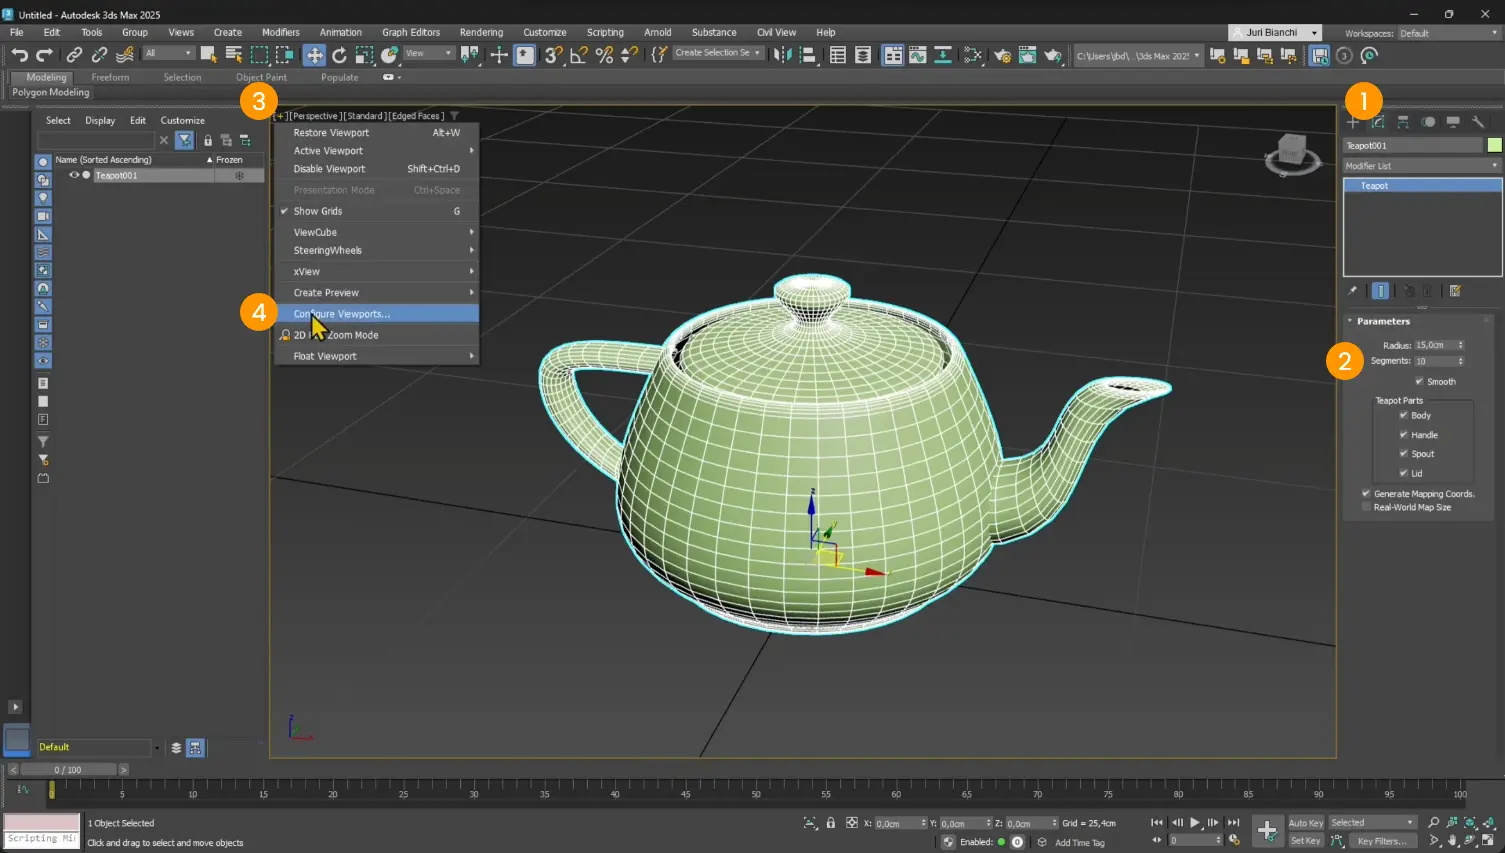This screenshot has height=853, width=1505.
Task: Uncheck the Handle teapot part
Action: pos(1403,434)
